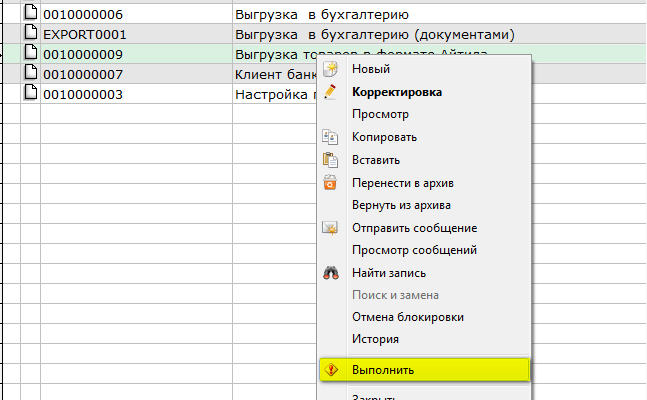Click the envelope icon beside Отправить сообщение

click(x=331, y=228)
